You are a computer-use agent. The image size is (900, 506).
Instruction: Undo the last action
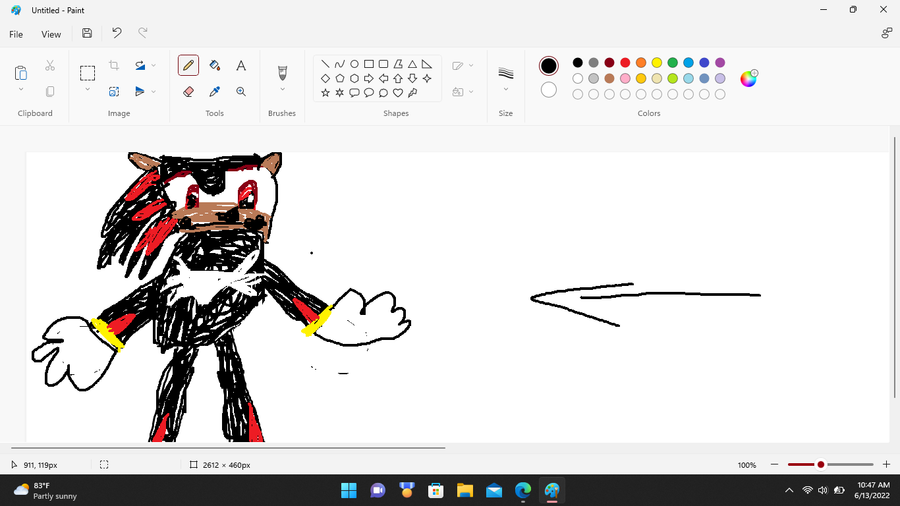[117, 33]
